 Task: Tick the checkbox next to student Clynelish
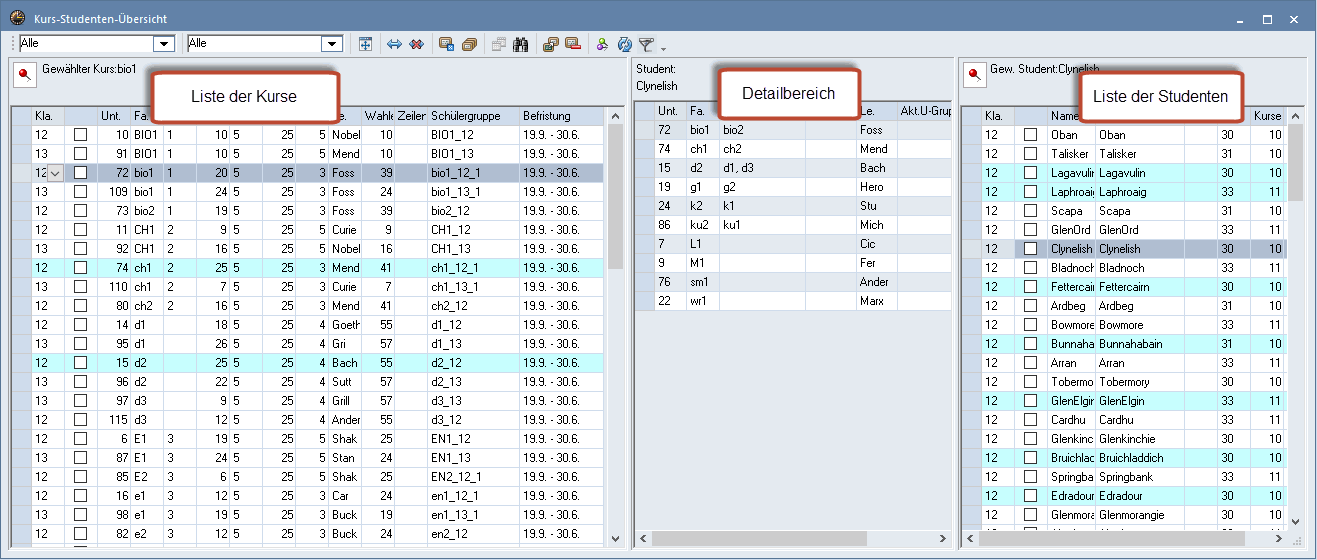coord(1031,248)
